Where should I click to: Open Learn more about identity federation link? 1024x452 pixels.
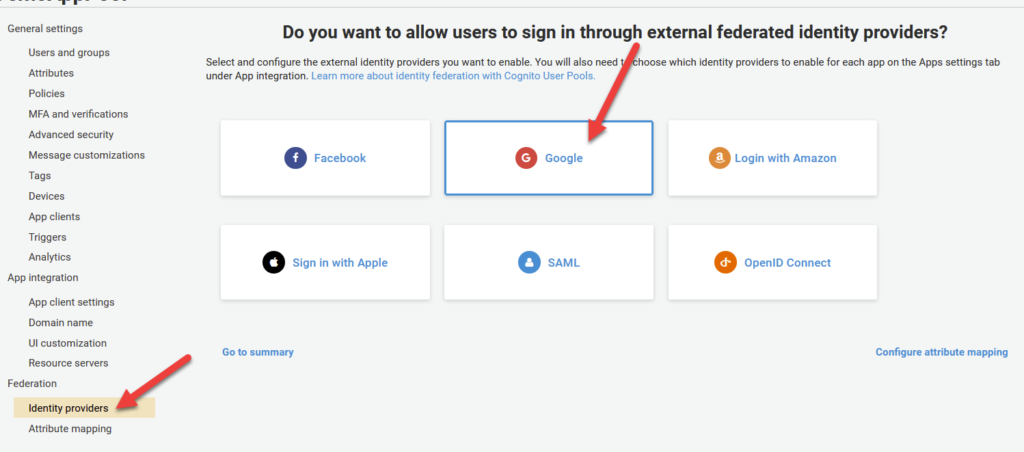click(453, 76)
